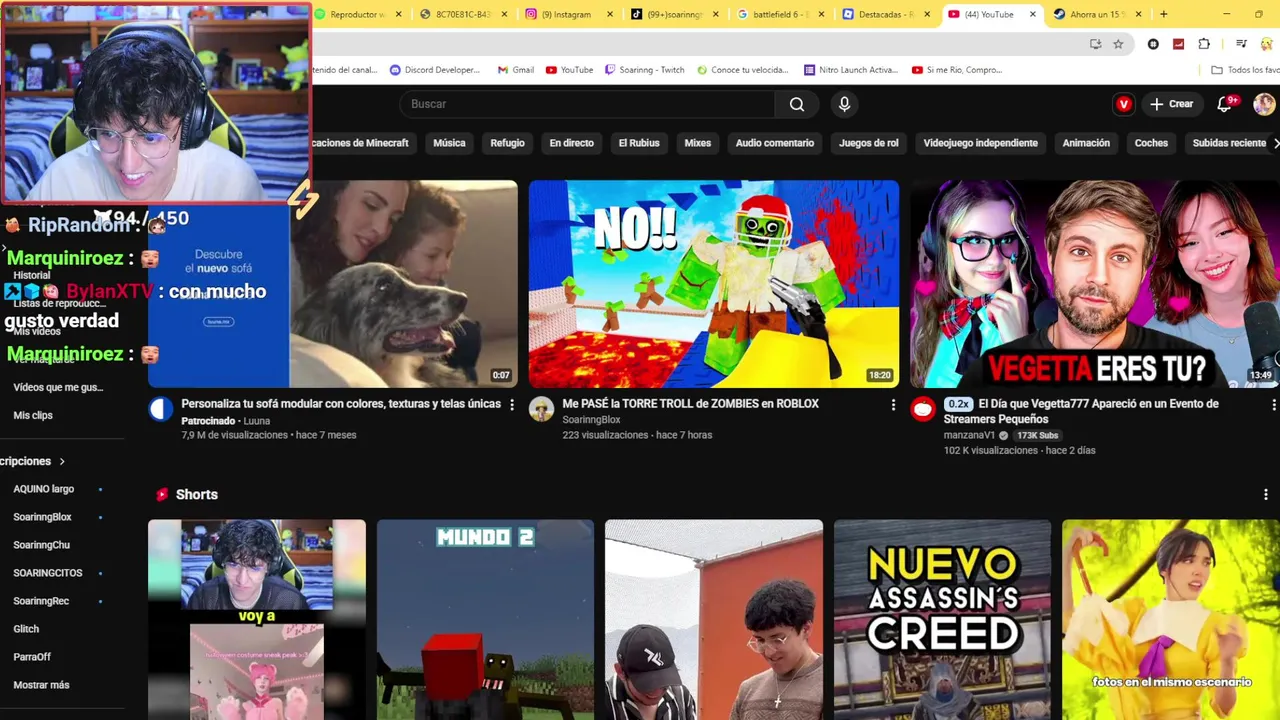
Task: Select the El Rubius filter chip
Action: click(x=639, y=143)
